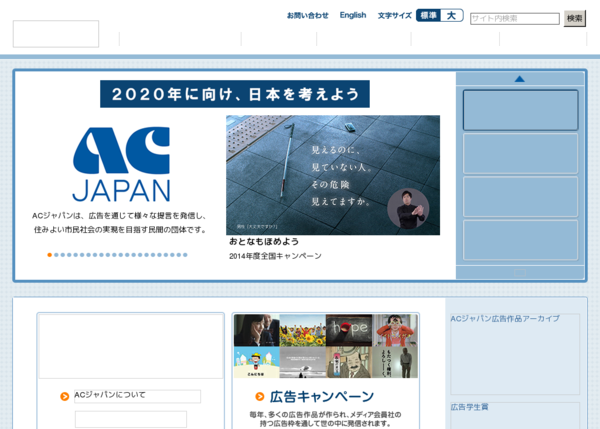Click orange arrow icon beside 広告キャンペーン
The height and width of the screenshot is (429, 600).
tap(260, 397)
